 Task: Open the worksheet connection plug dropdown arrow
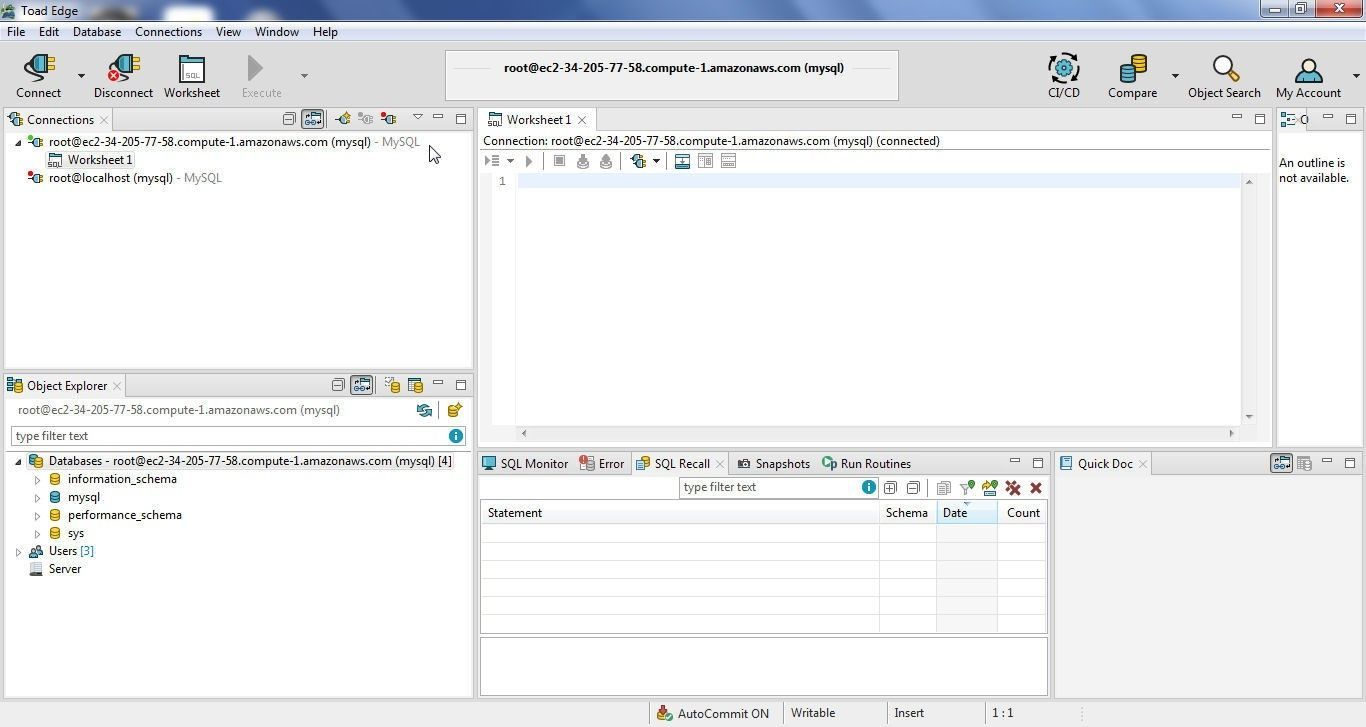coord(656,161)
